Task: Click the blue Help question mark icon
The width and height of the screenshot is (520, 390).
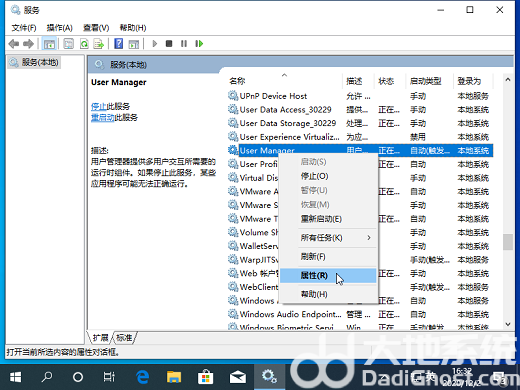Action: [x=119, y=44]
